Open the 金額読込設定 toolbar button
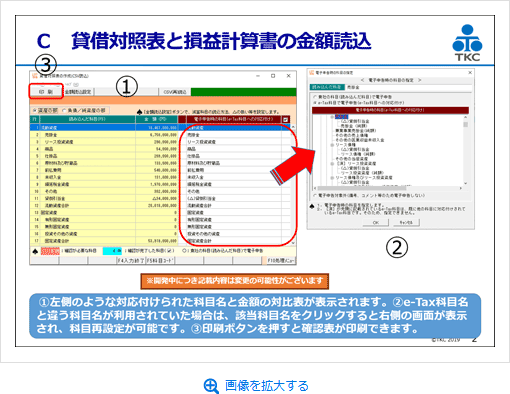 pos(78,92)
